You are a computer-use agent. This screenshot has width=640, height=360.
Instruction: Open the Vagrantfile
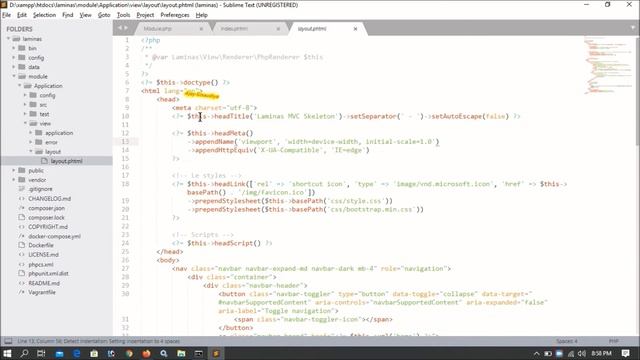(x=42, y=292)
